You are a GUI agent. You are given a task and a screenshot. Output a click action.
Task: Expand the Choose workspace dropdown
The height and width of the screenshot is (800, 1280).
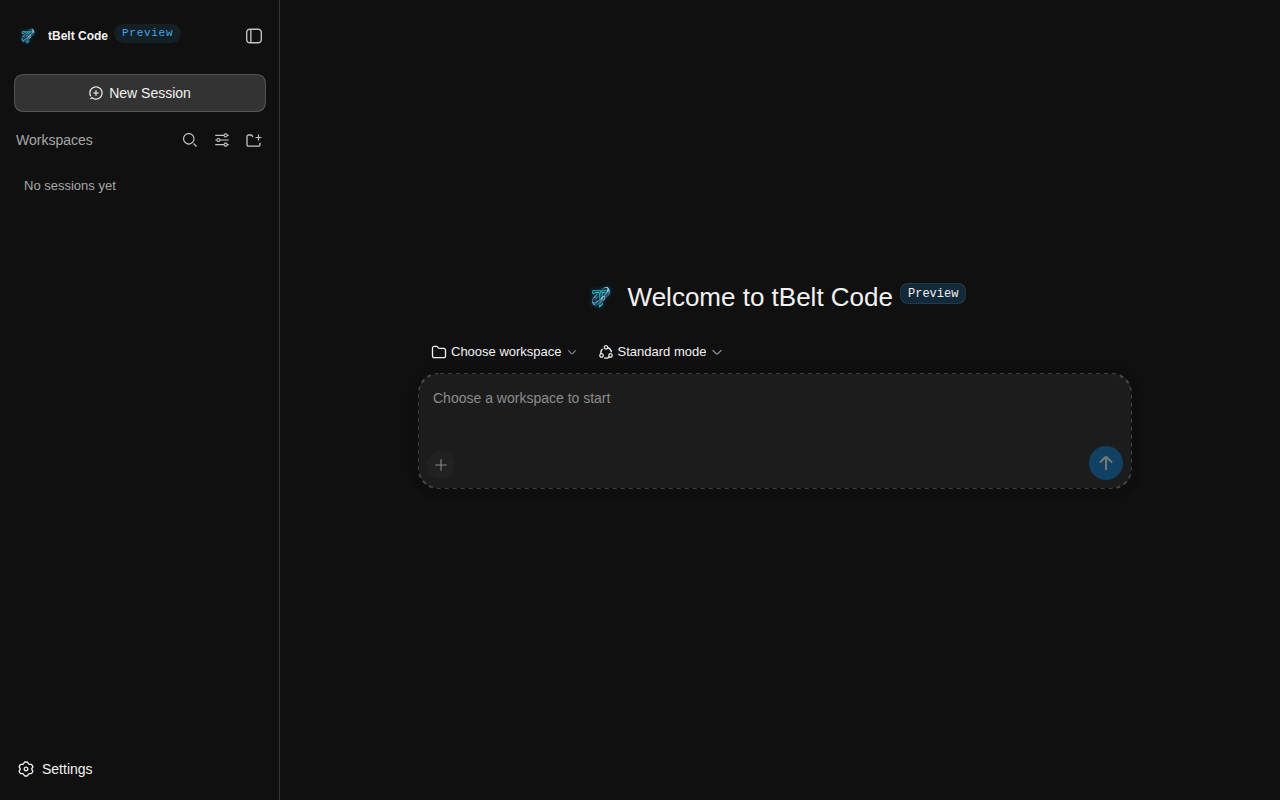point(504,352)
